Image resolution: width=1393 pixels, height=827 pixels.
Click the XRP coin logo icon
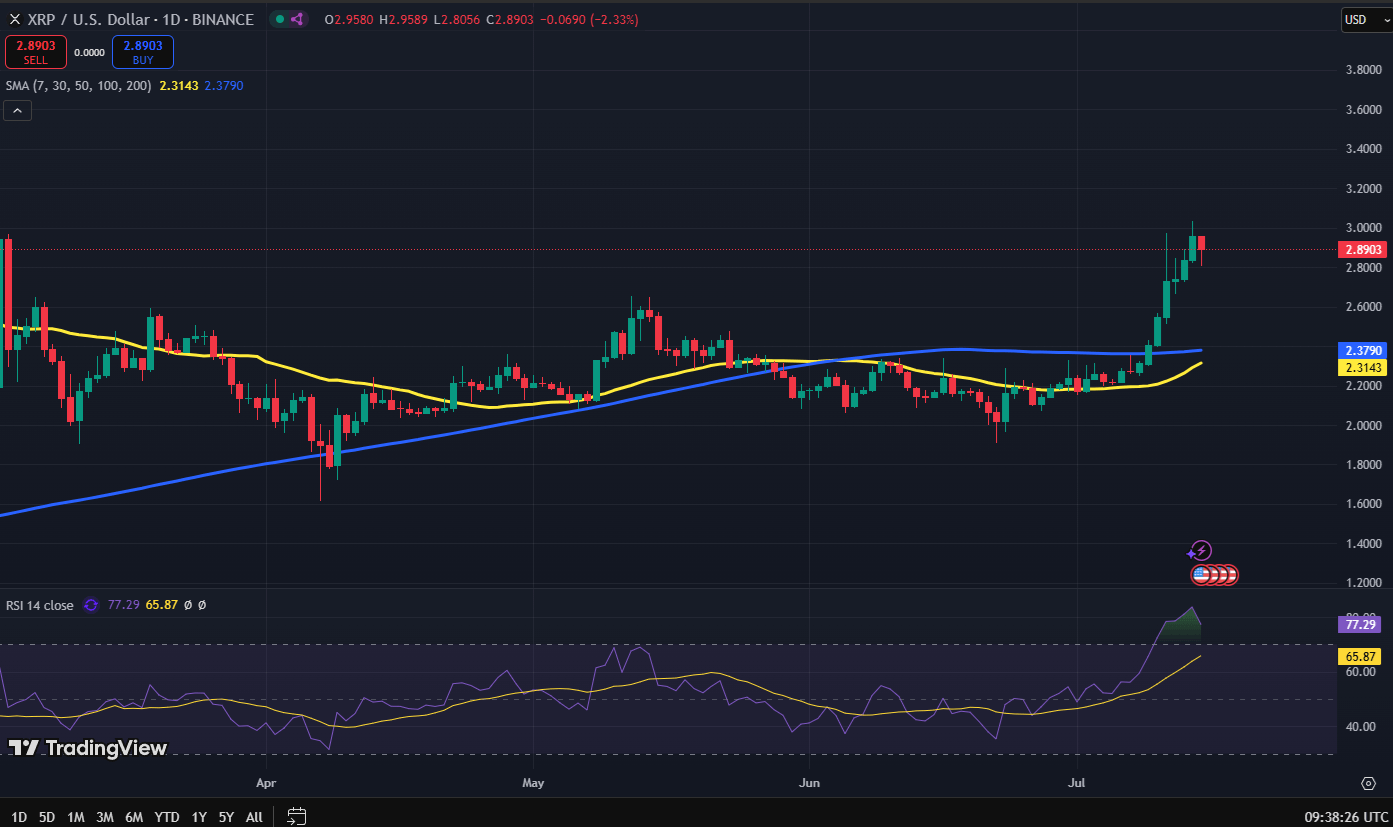15,19
